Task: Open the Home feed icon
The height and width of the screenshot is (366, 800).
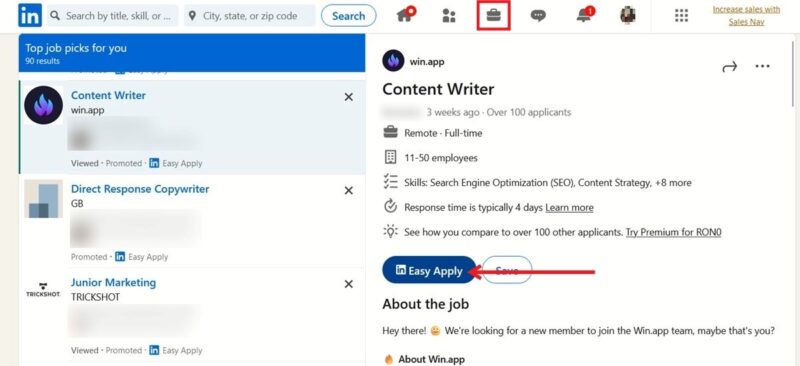Action: pyautogui.click(x=406, y=15)
